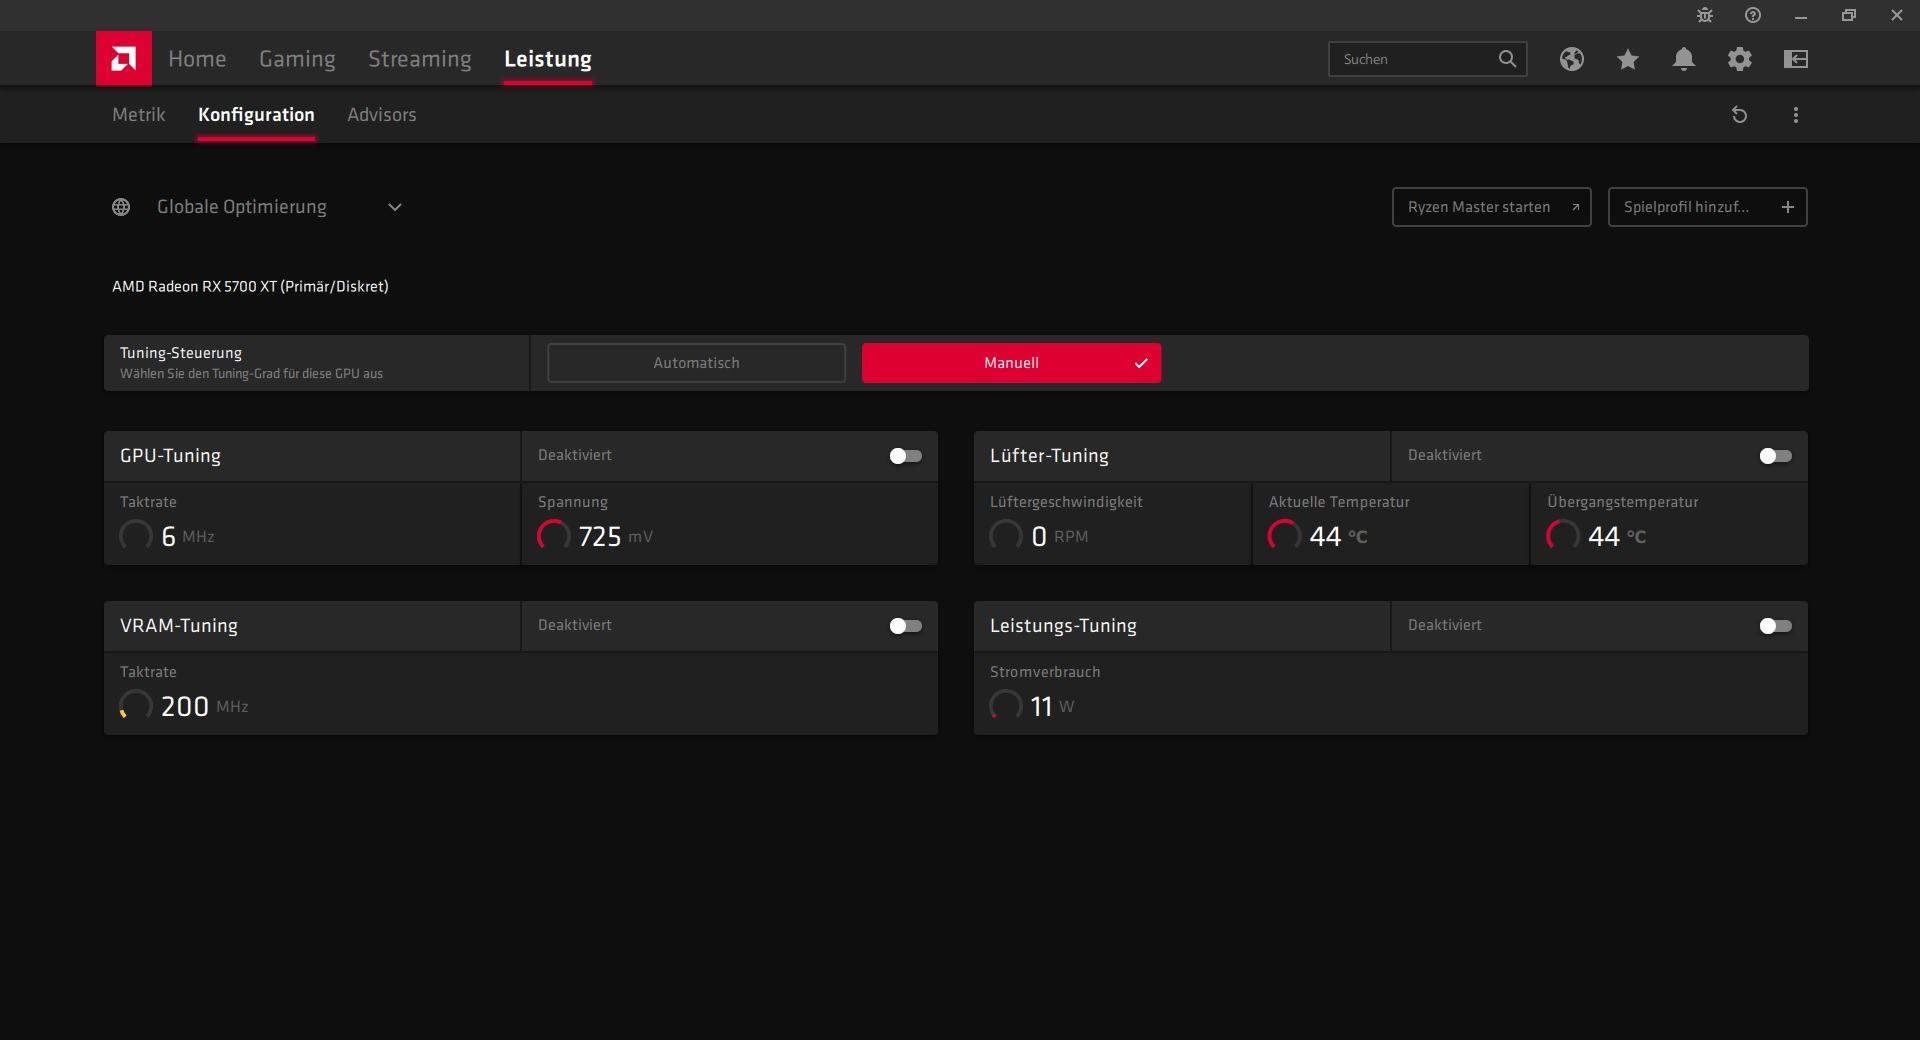Enable the Lüfter-Tuning toggle
1920x1040 pixels.
coord(1776,456)
